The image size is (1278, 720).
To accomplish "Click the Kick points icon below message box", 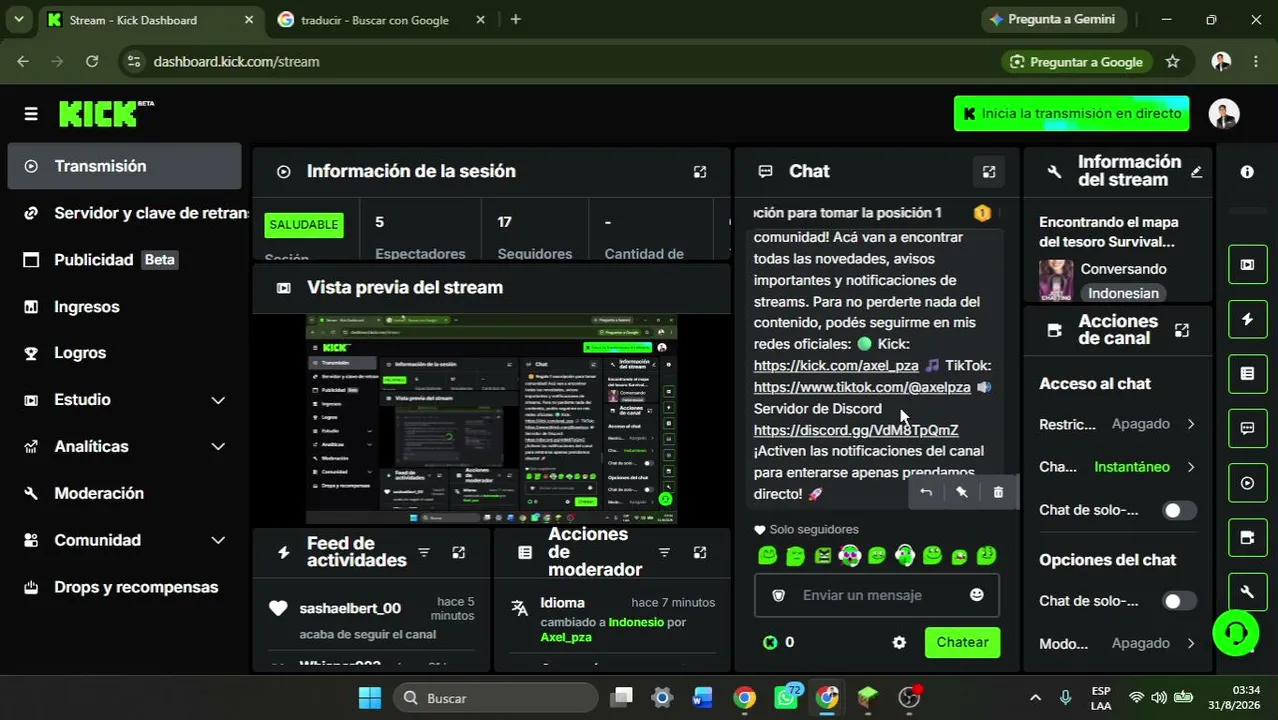I will (770, 643).
